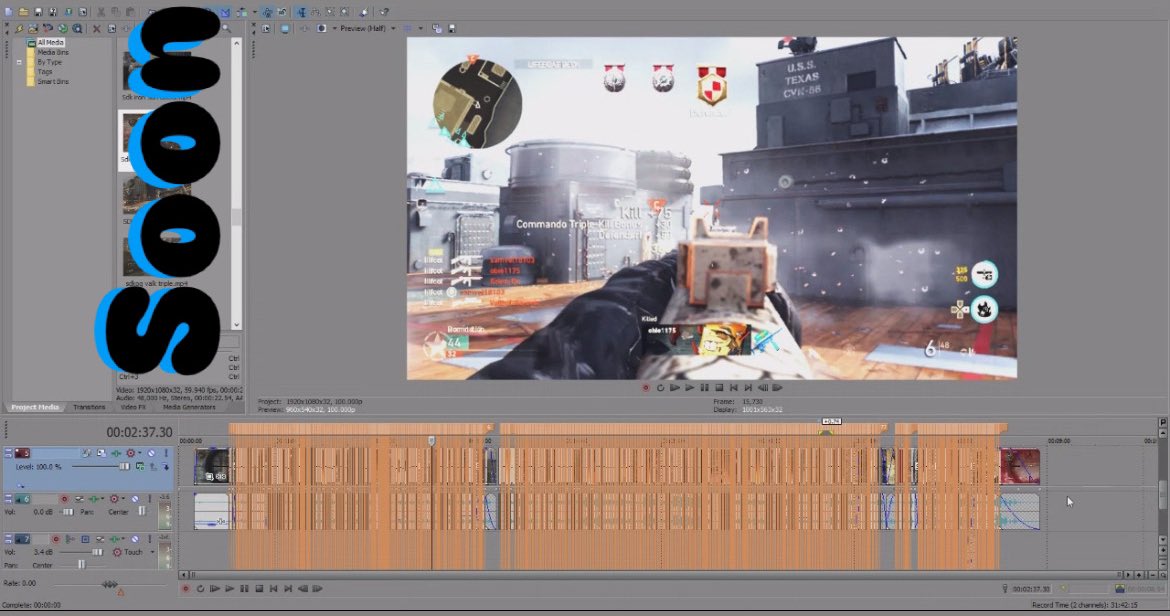Screen dimensions: 1170x616
Task: Save the project with the floppy disk icon
Action: click(x=38, y=12)
